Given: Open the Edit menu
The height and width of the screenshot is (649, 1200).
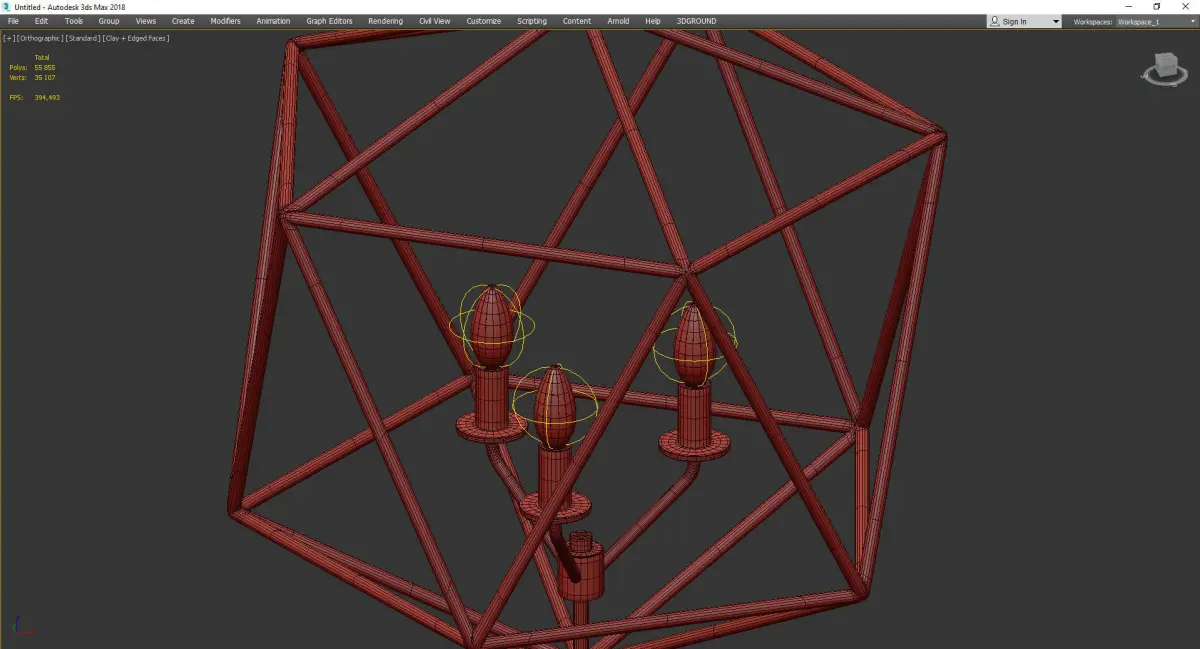Looking at the screenshot, I should coord(41,21).
